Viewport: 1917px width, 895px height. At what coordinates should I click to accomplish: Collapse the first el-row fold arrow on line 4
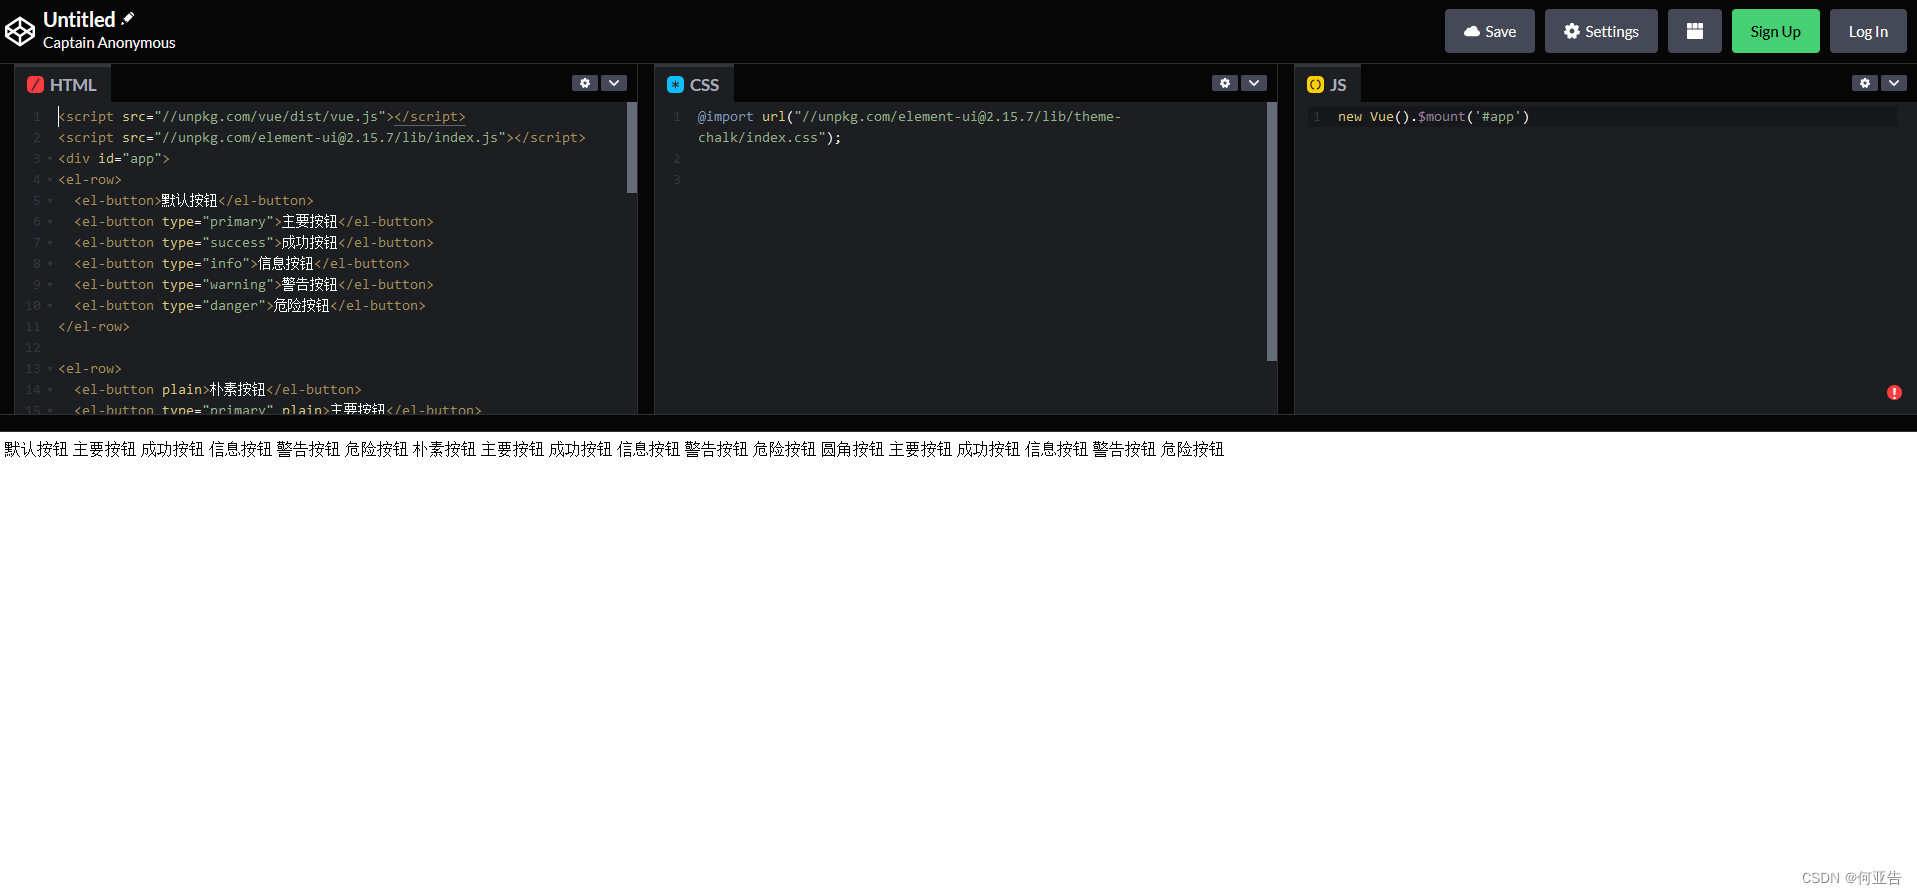click(49, 180)
